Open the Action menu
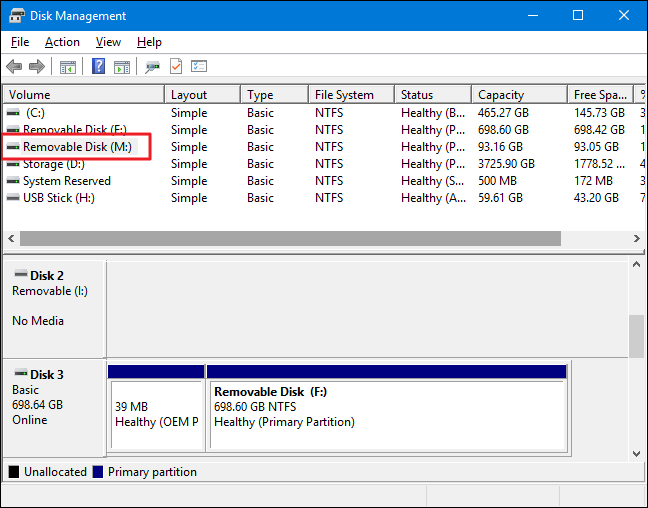This screenshot has height=508, width=648. [x=62, y=42]
